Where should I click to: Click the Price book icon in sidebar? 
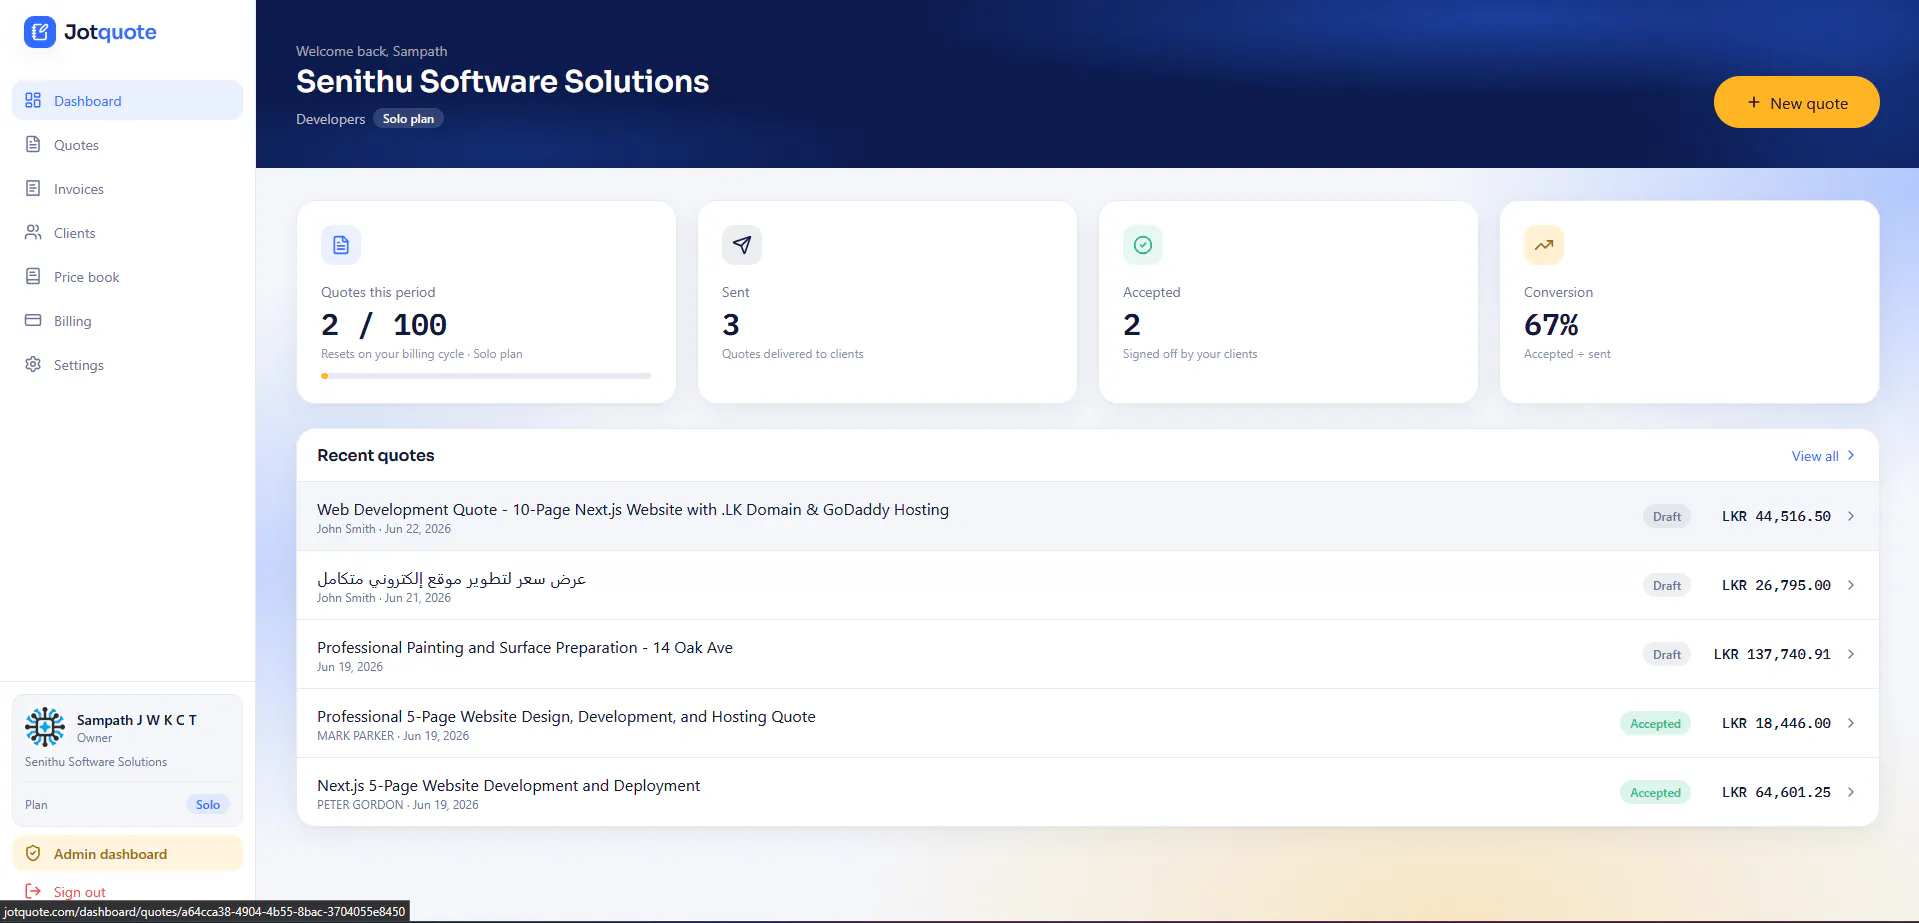click(33, 276)
